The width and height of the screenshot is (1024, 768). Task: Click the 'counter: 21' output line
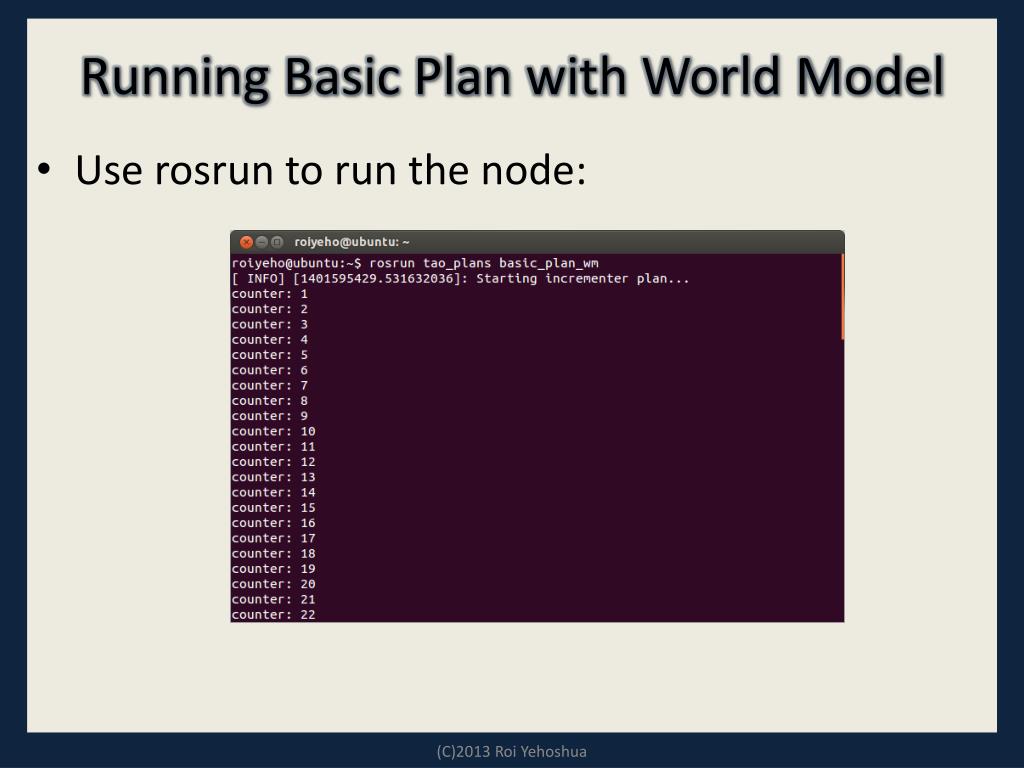tap(274, 600)
